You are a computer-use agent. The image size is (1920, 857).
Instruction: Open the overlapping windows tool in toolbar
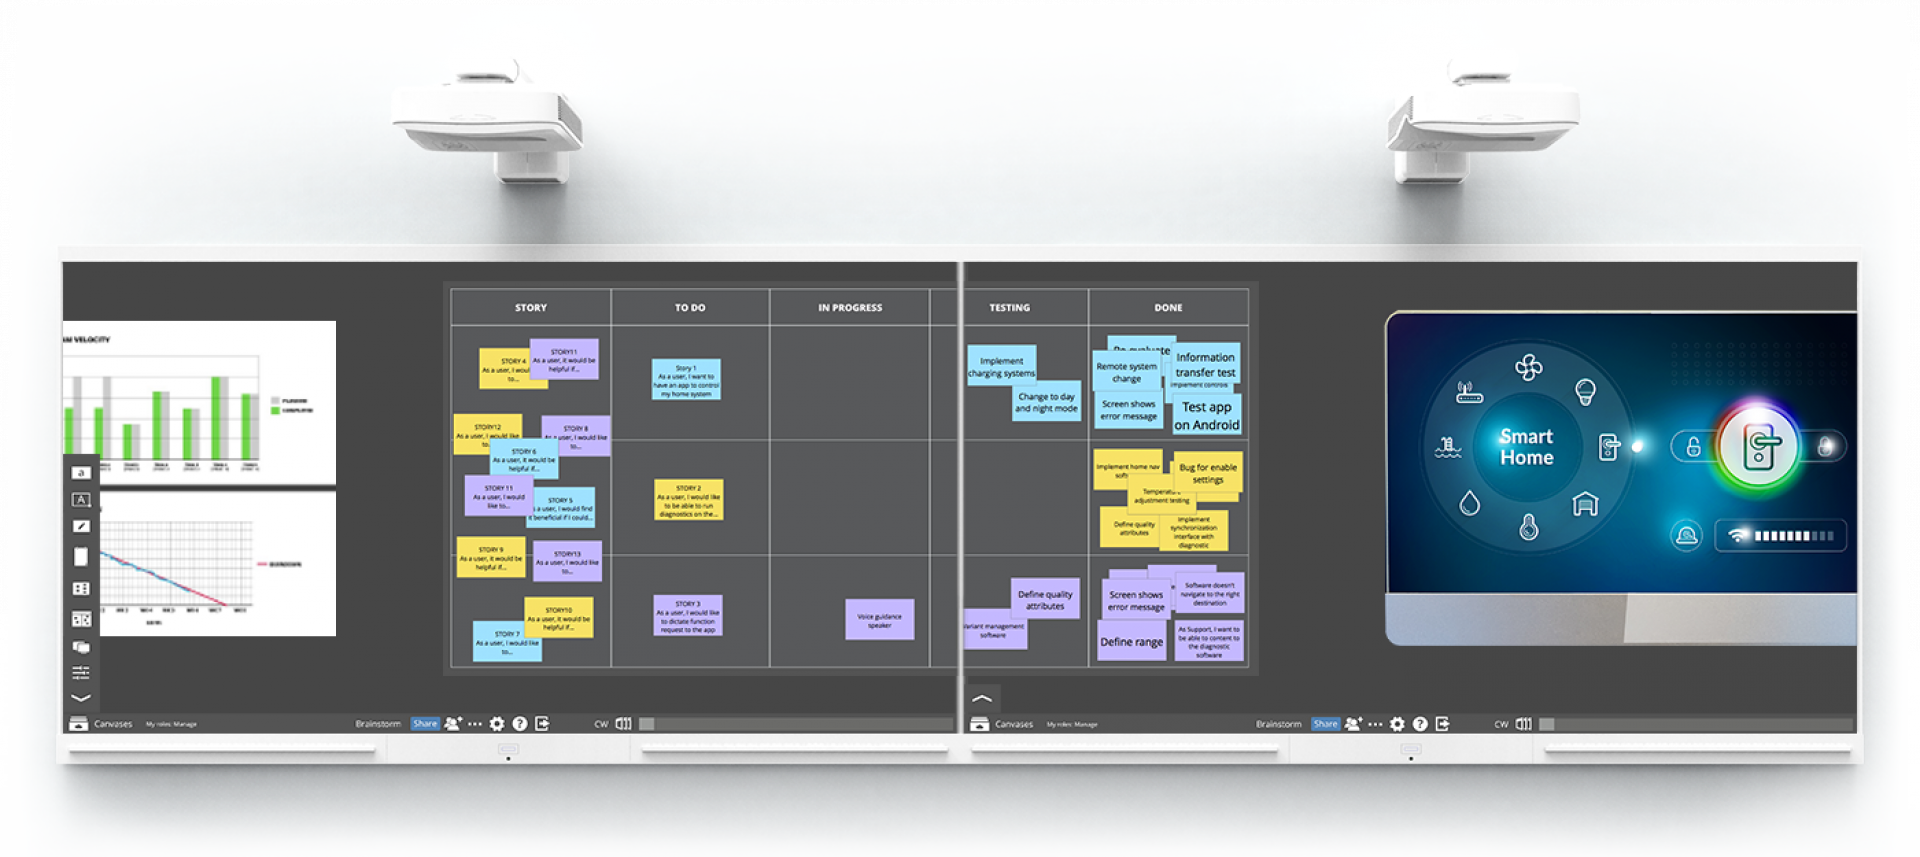pos(81,647)
